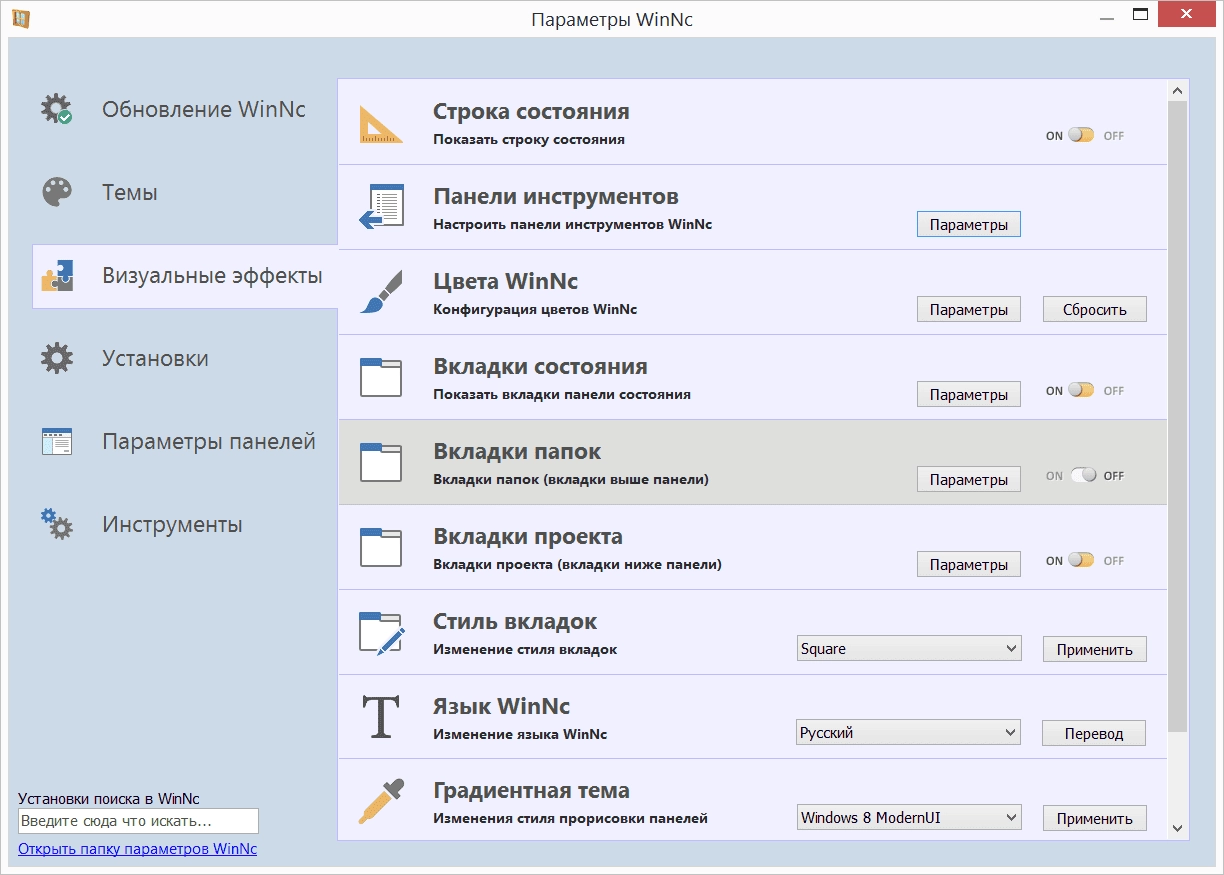Click the Строка состояния heading

[531, 111]
